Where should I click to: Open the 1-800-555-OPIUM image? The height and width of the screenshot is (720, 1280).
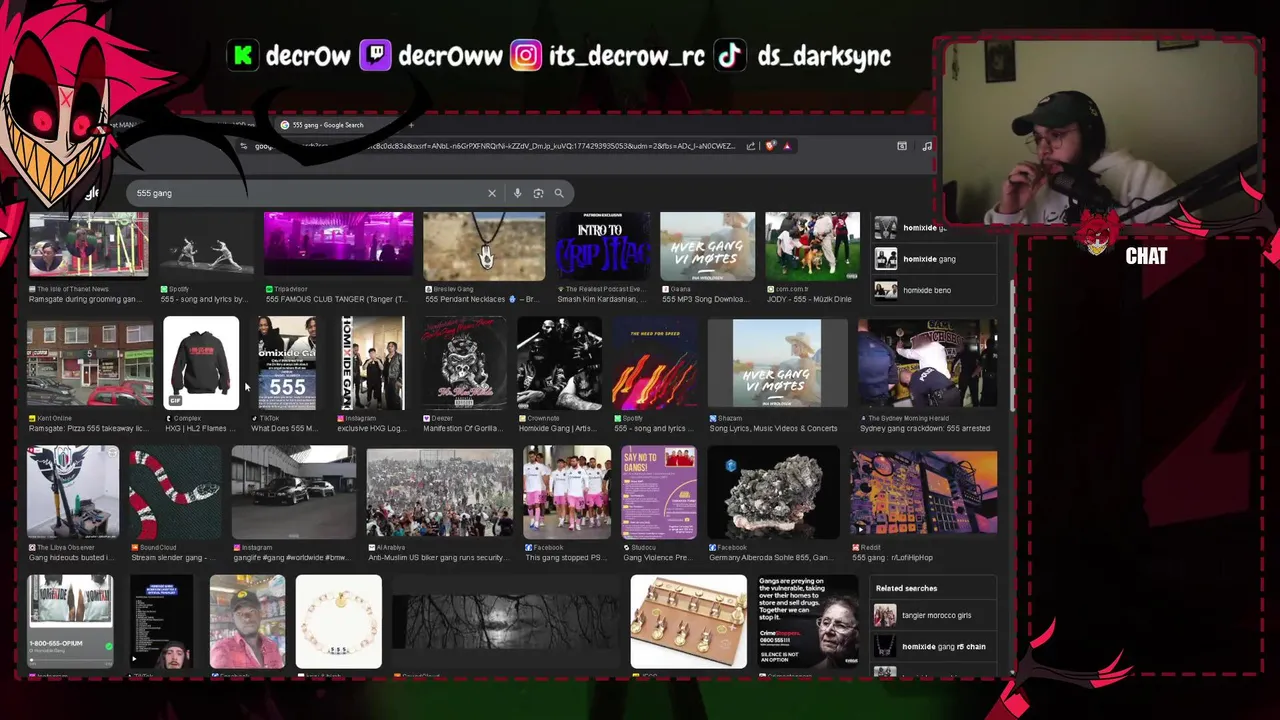tap(70, 621)
